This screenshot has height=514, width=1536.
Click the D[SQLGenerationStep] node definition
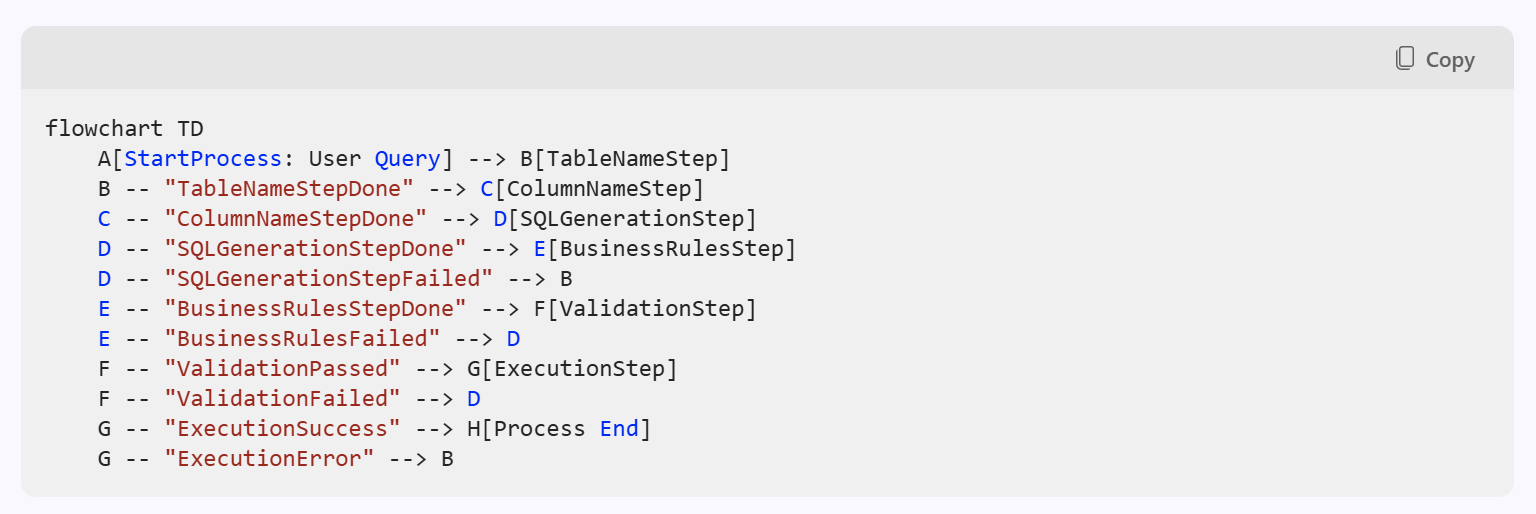625,218
